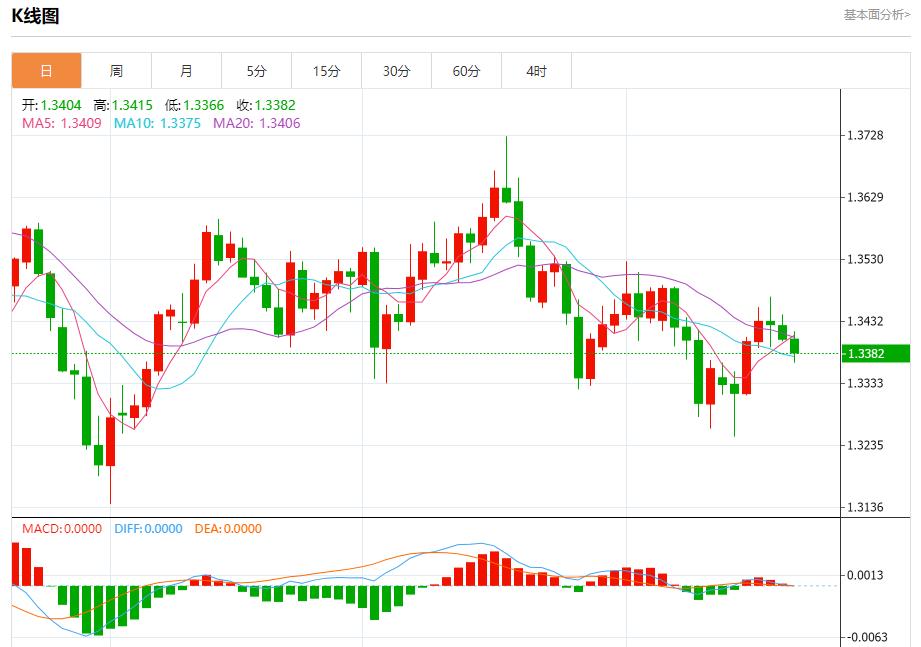Switch to the 周 weekly timeframe tab
The height and width of the screenshot is (647, 921).
click(x=116, y=70)
